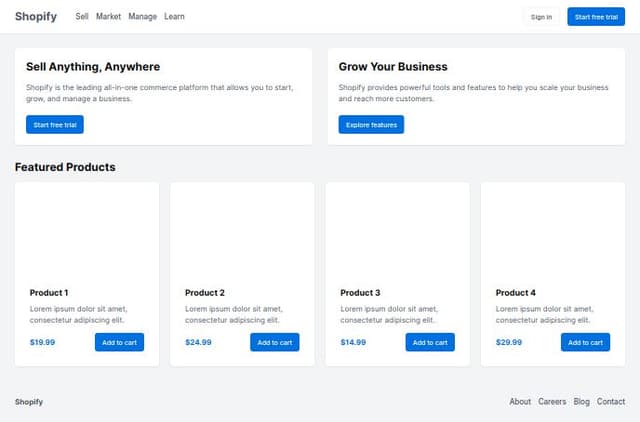Click the Product 2 title
Image resolution: width=640 pixels, height=422 pixels.
(205, 293)
